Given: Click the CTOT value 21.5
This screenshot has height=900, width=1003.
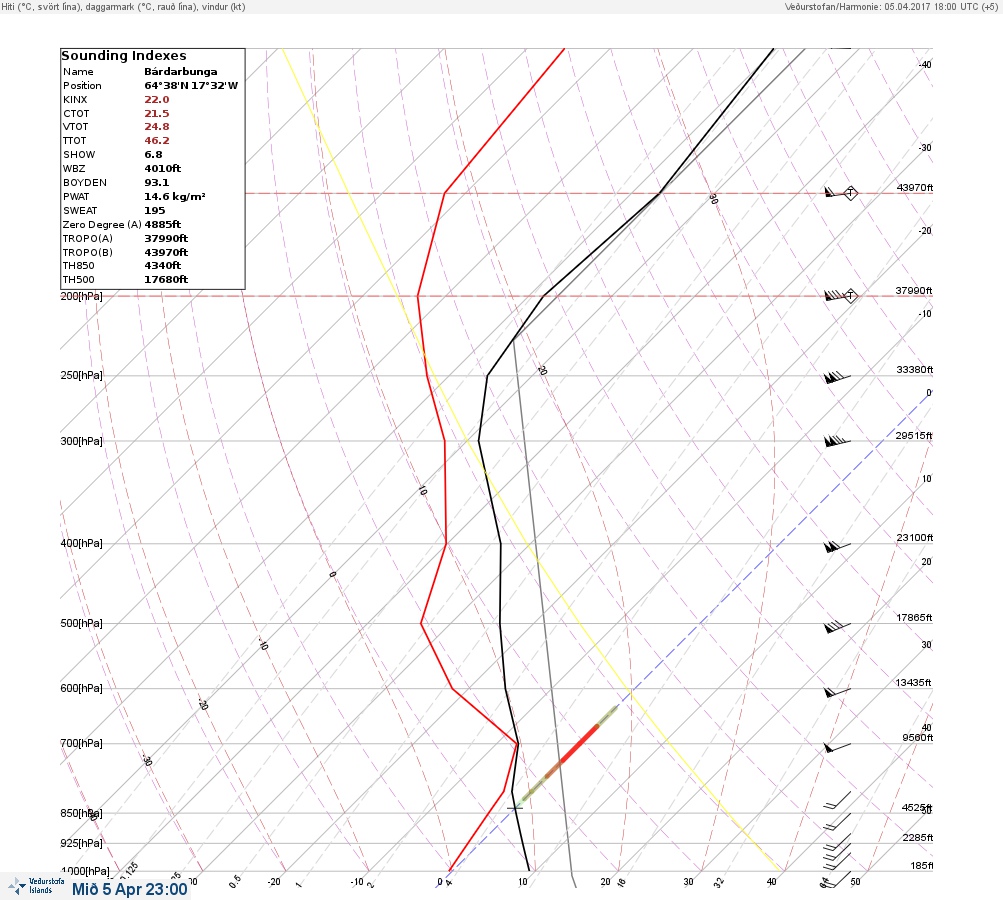Looking at the screenshot, I should click(157, 114).
